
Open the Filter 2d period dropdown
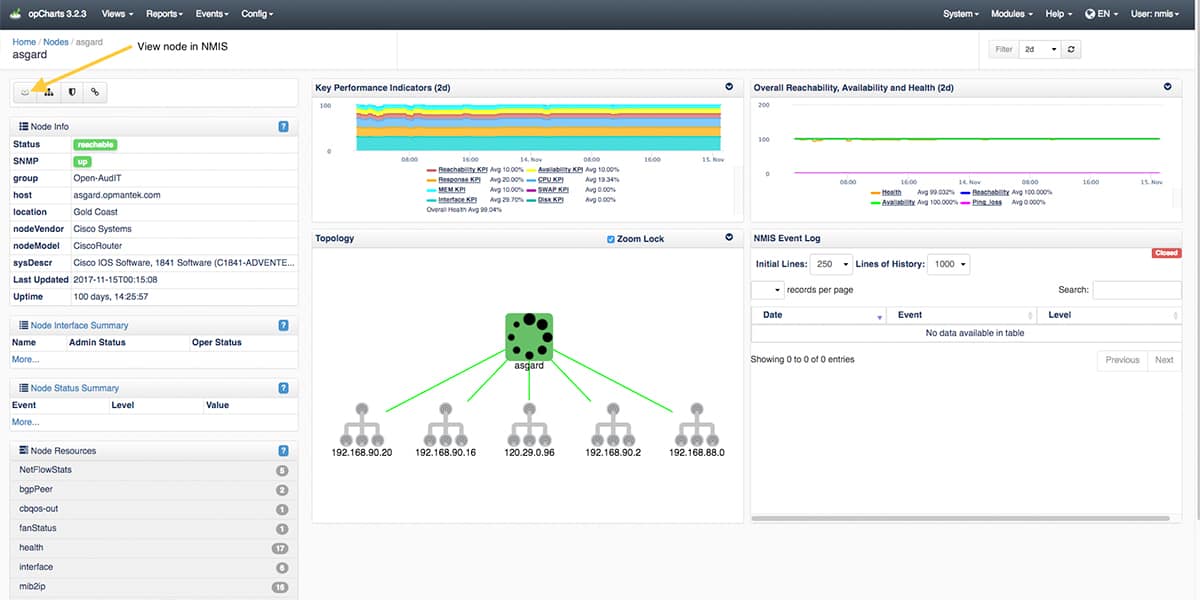coord(1039,49)
